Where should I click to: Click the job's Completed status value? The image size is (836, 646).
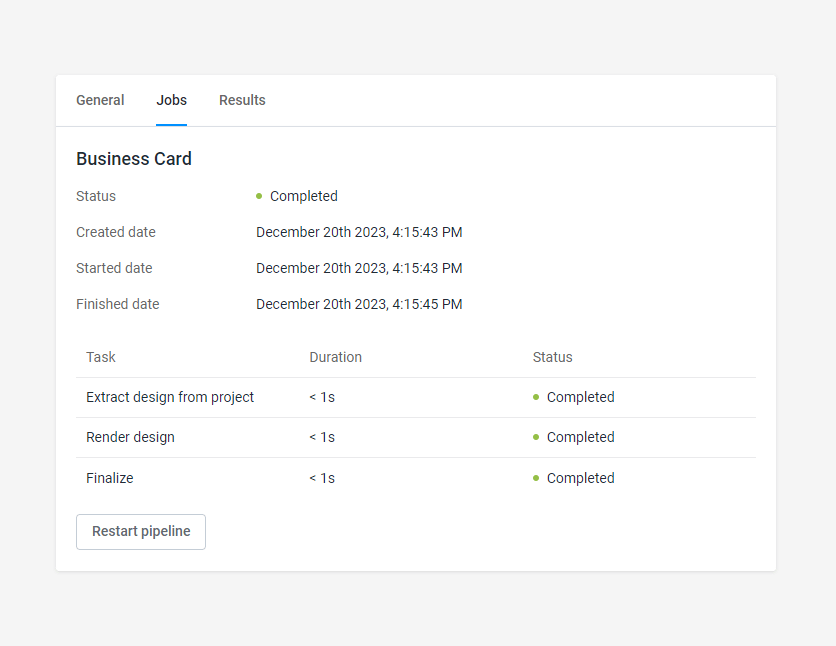point(303,196)
